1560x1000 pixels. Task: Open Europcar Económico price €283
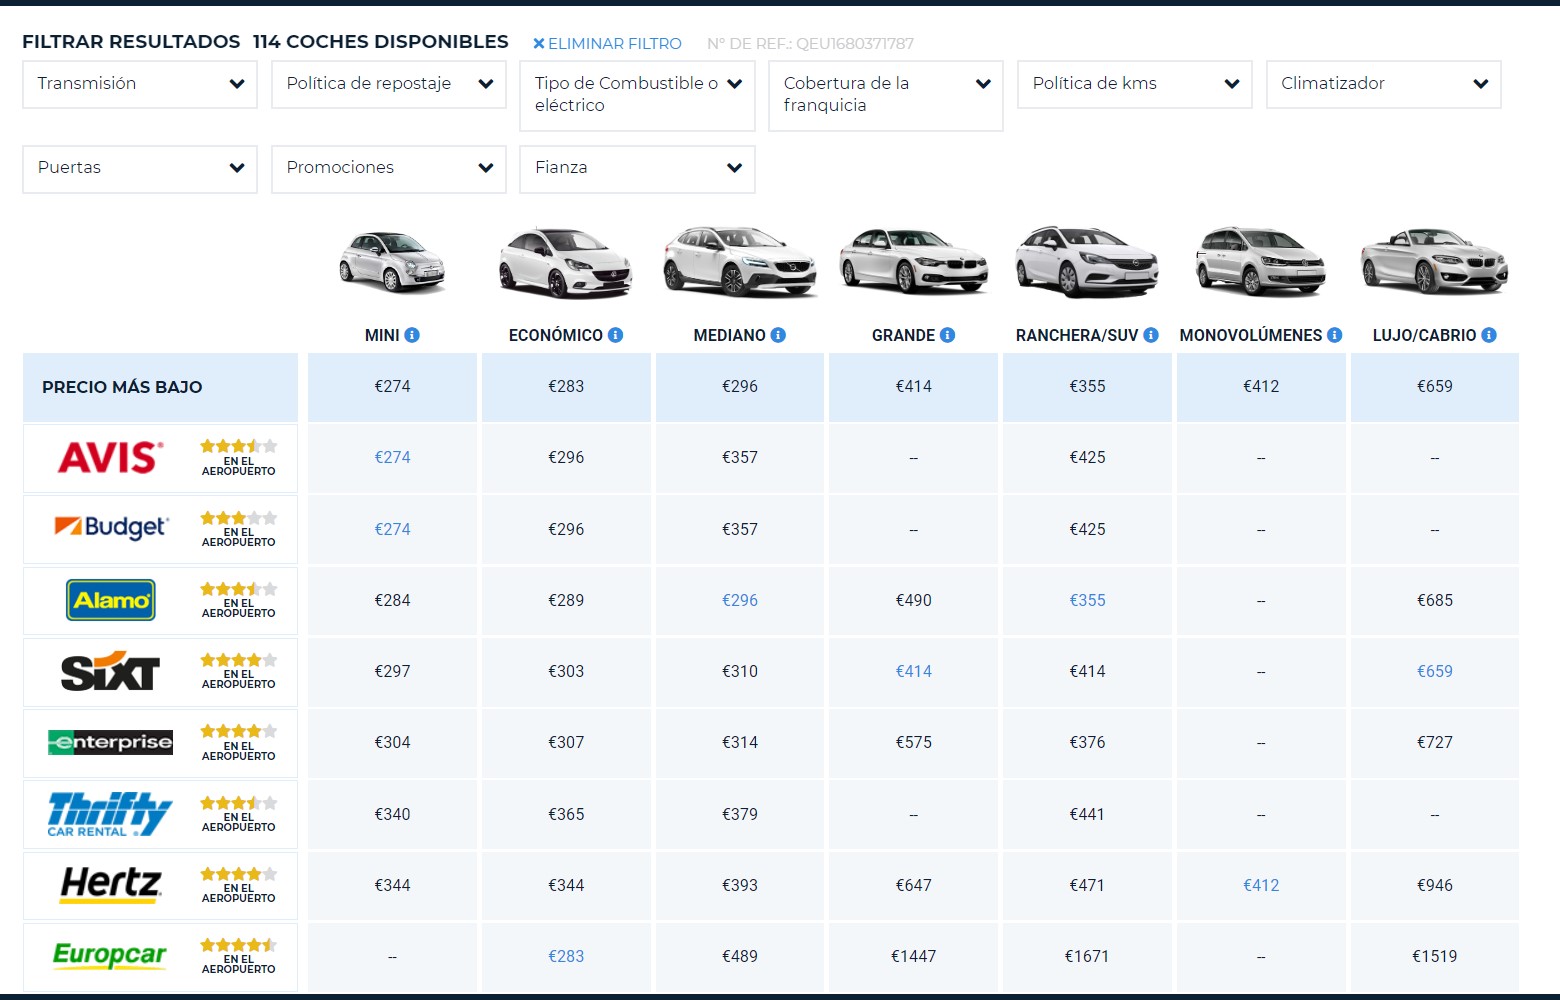click(566, 956)
